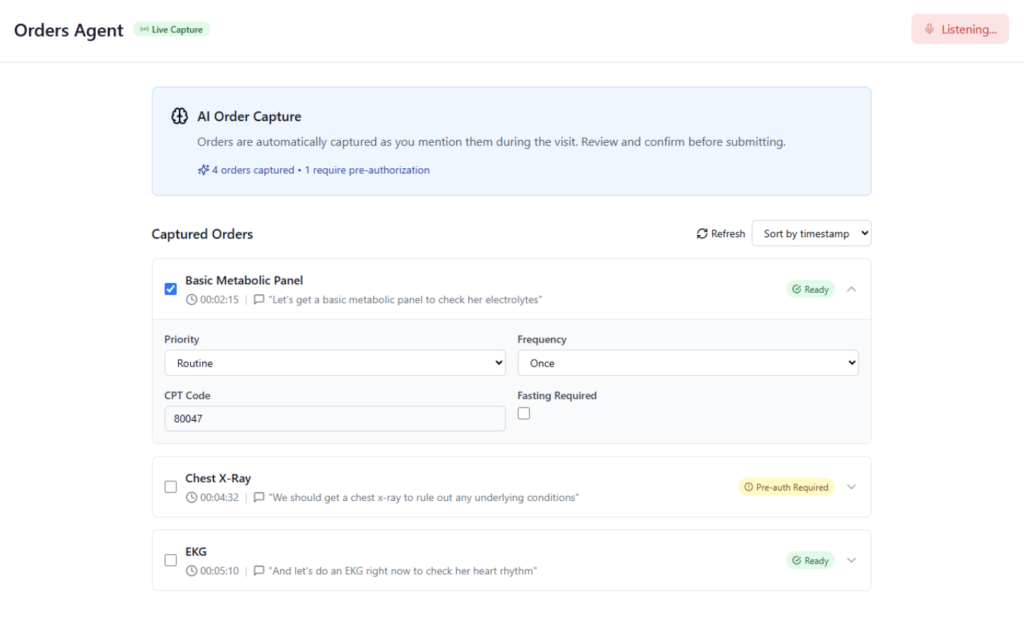Click the quote about checking her heart rhythm

pyautogui.click(x=402, y=571)
